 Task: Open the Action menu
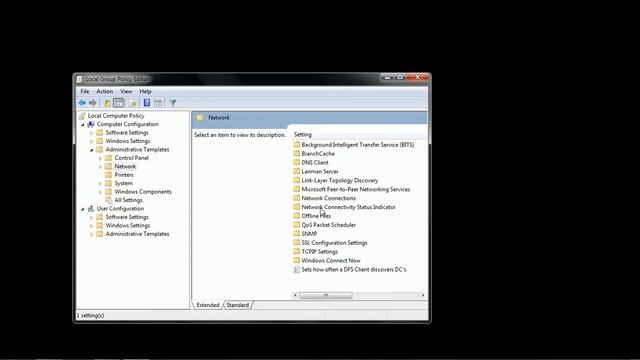pyautogui.click(x=104, y=91)
